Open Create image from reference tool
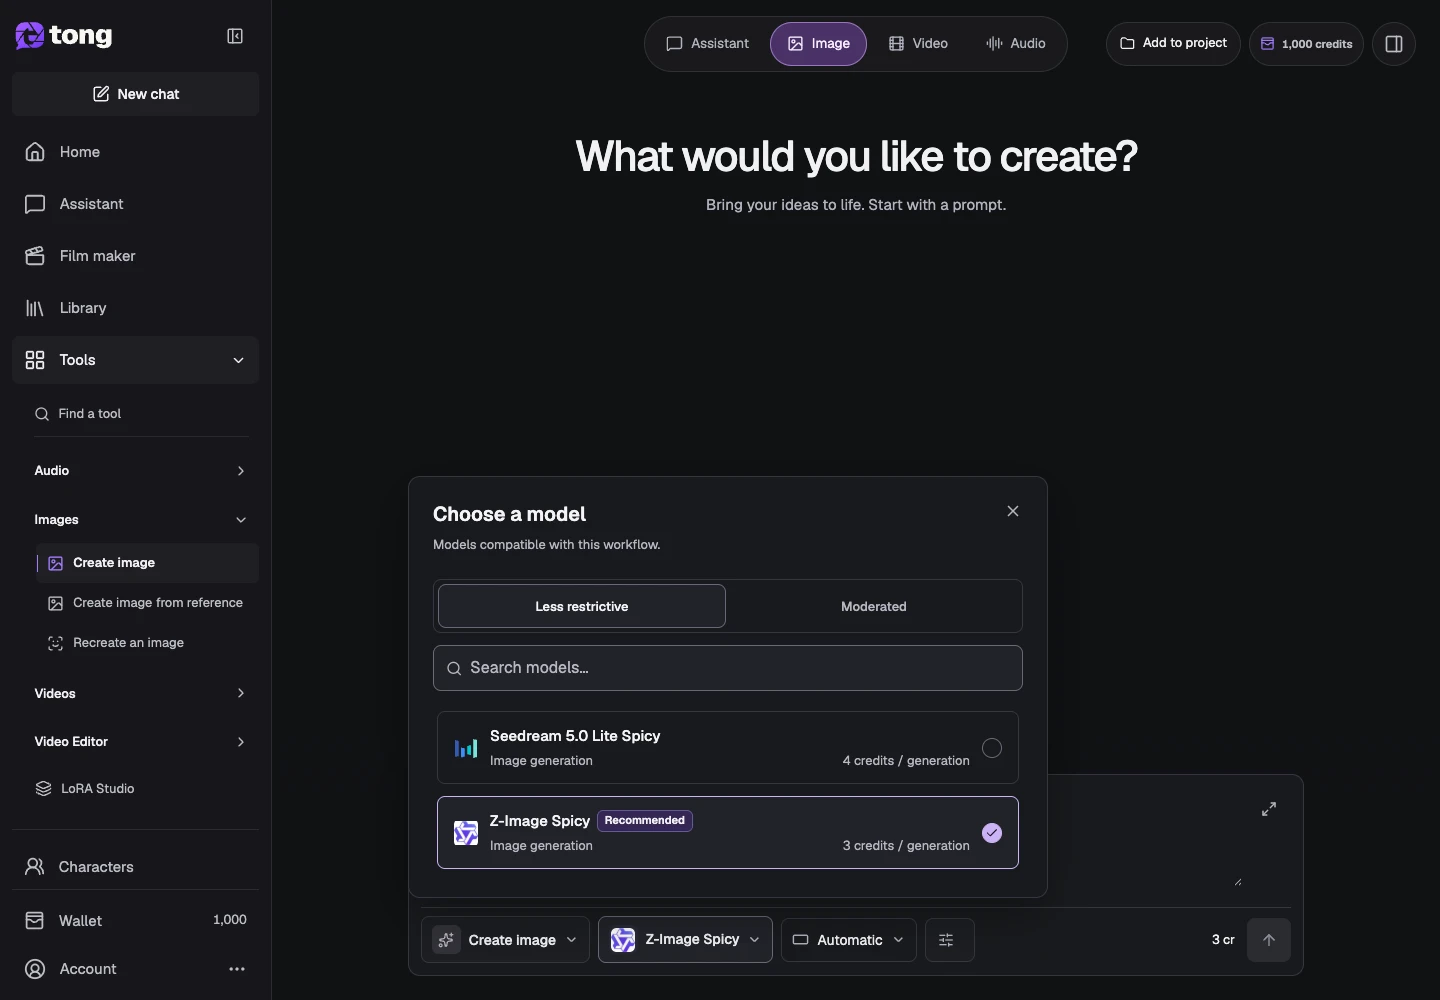The height and width of the screenshot is (1000, 1440). point(147,603)
